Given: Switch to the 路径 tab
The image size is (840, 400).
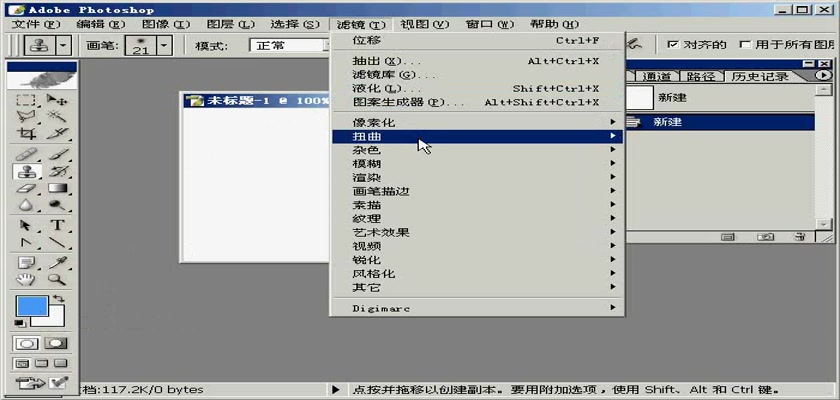Looking at the screenshot, I should (x=701, y=77).
